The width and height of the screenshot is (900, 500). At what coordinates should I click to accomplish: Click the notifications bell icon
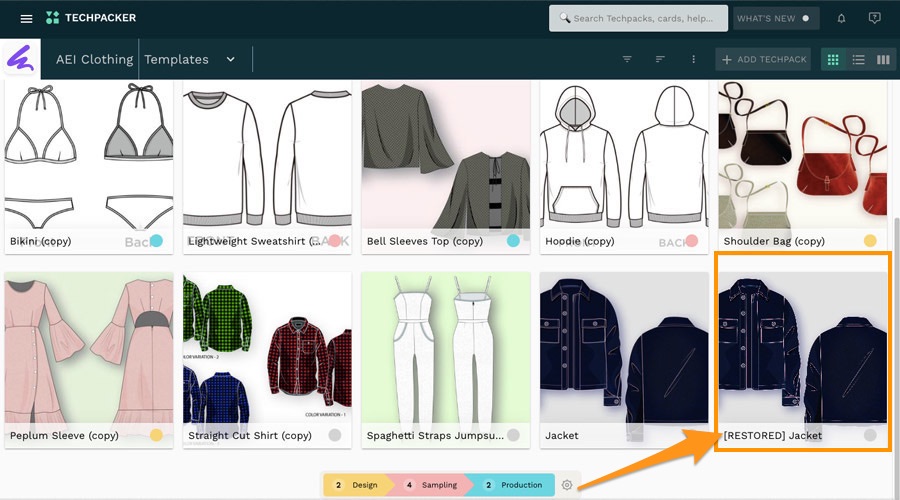[841, 18]
